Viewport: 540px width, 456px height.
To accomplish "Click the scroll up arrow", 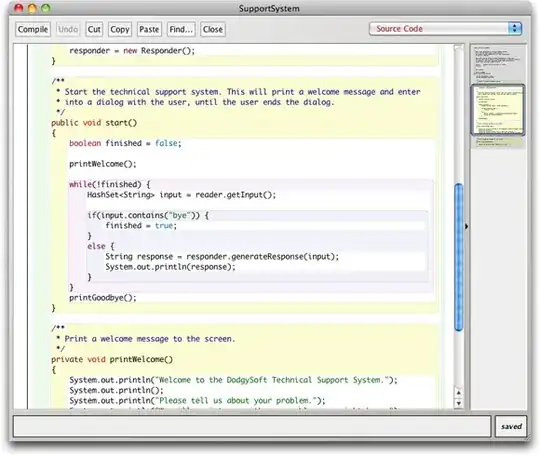I will [458, 393].
